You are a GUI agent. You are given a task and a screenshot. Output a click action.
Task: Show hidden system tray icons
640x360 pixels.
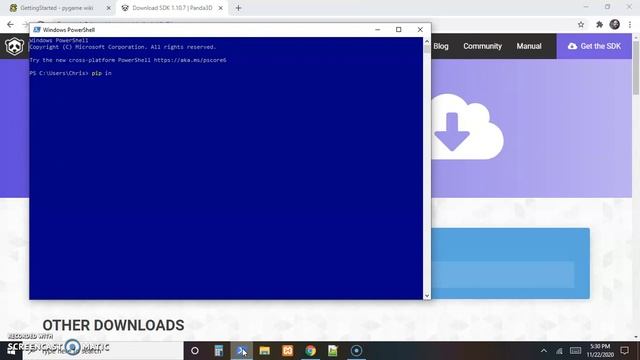(x=544, y=351)
